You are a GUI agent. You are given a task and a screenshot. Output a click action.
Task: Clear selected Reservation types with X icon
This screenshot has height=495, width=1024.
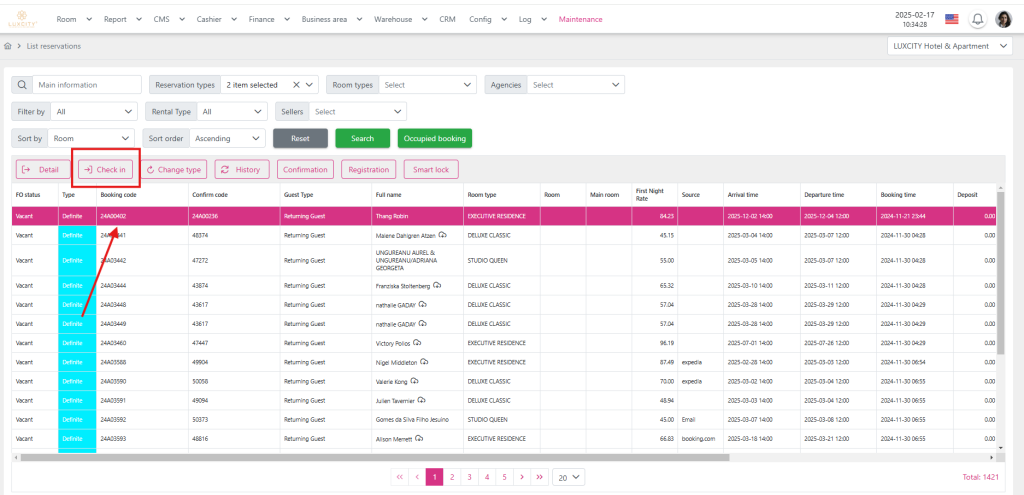pyautogui.click(x=295, y=85)
